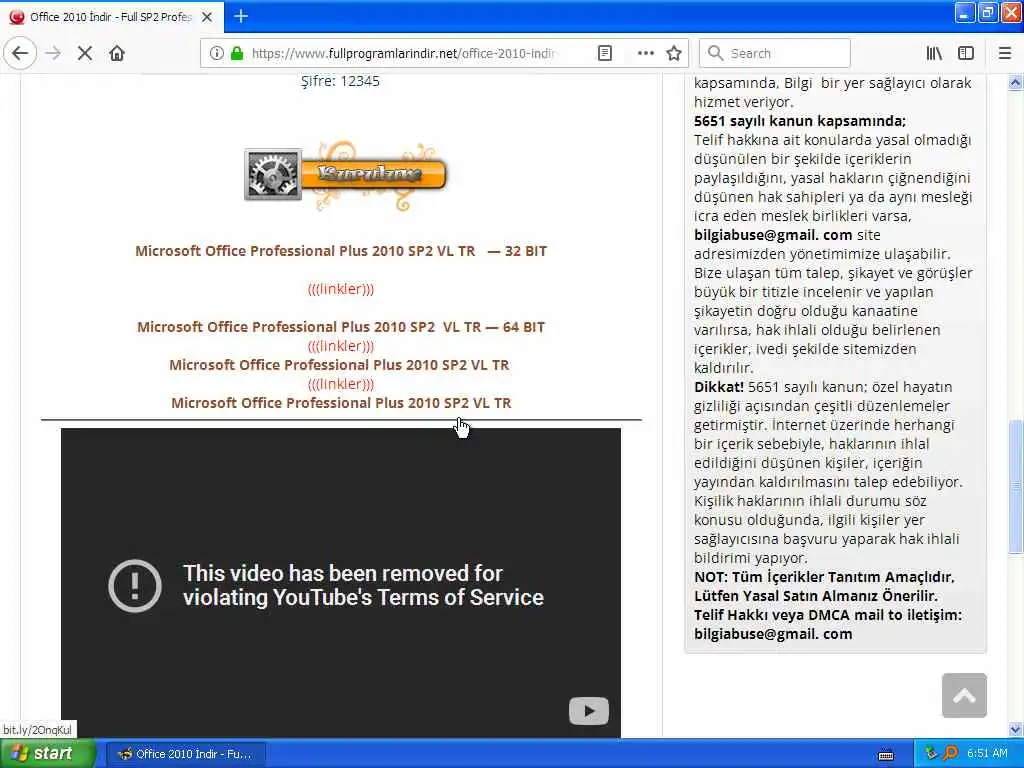Click the scroll-to-top arrow button
Screen dimensions: 1024x768
pos(964,696)
